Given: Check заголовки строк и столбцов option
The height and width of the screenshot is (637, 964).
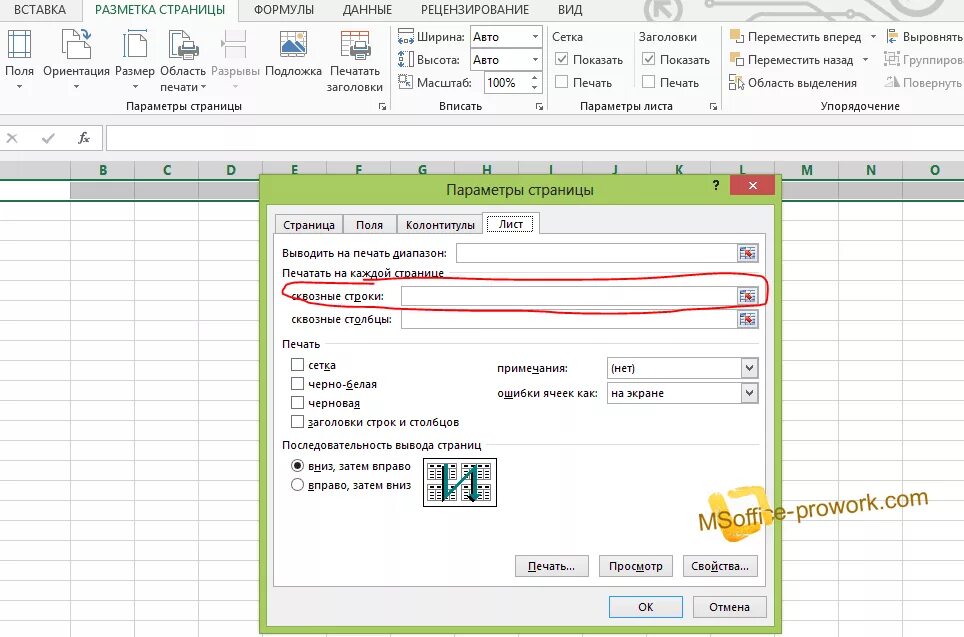Looking at the screenshot, I should [297, 422].
